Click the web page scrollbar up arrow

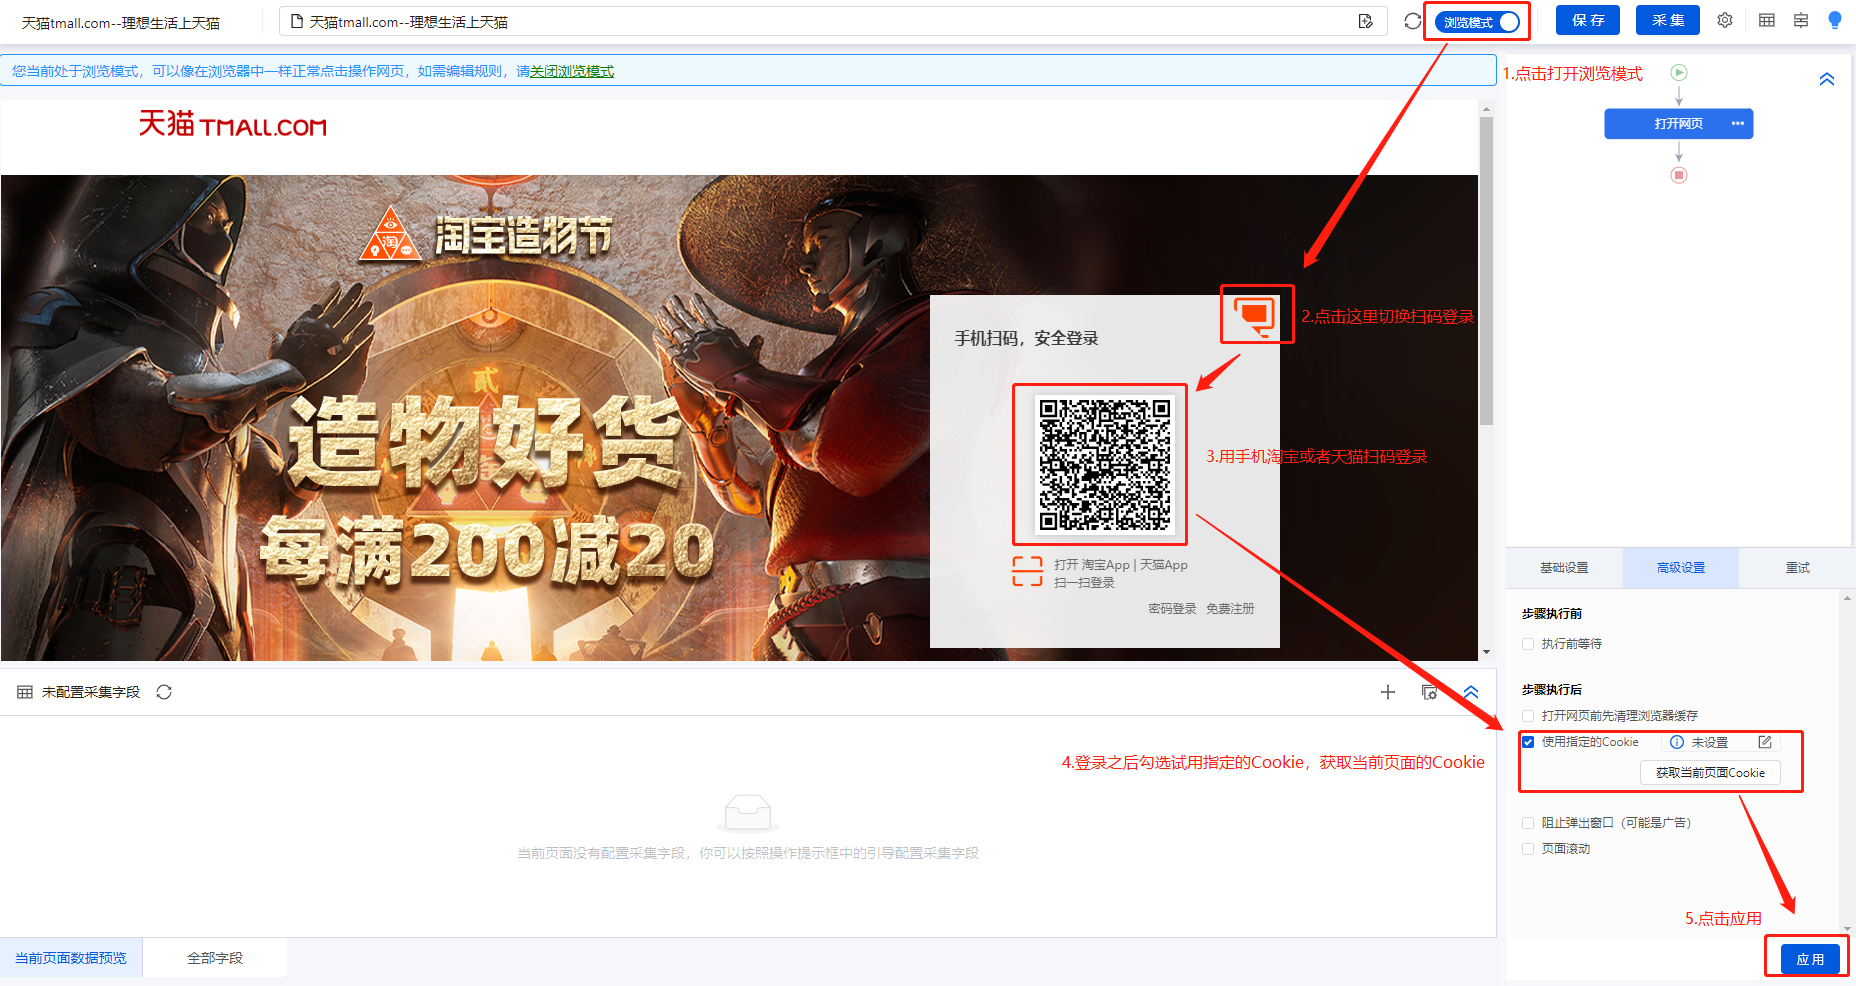tap(1486, 108)
